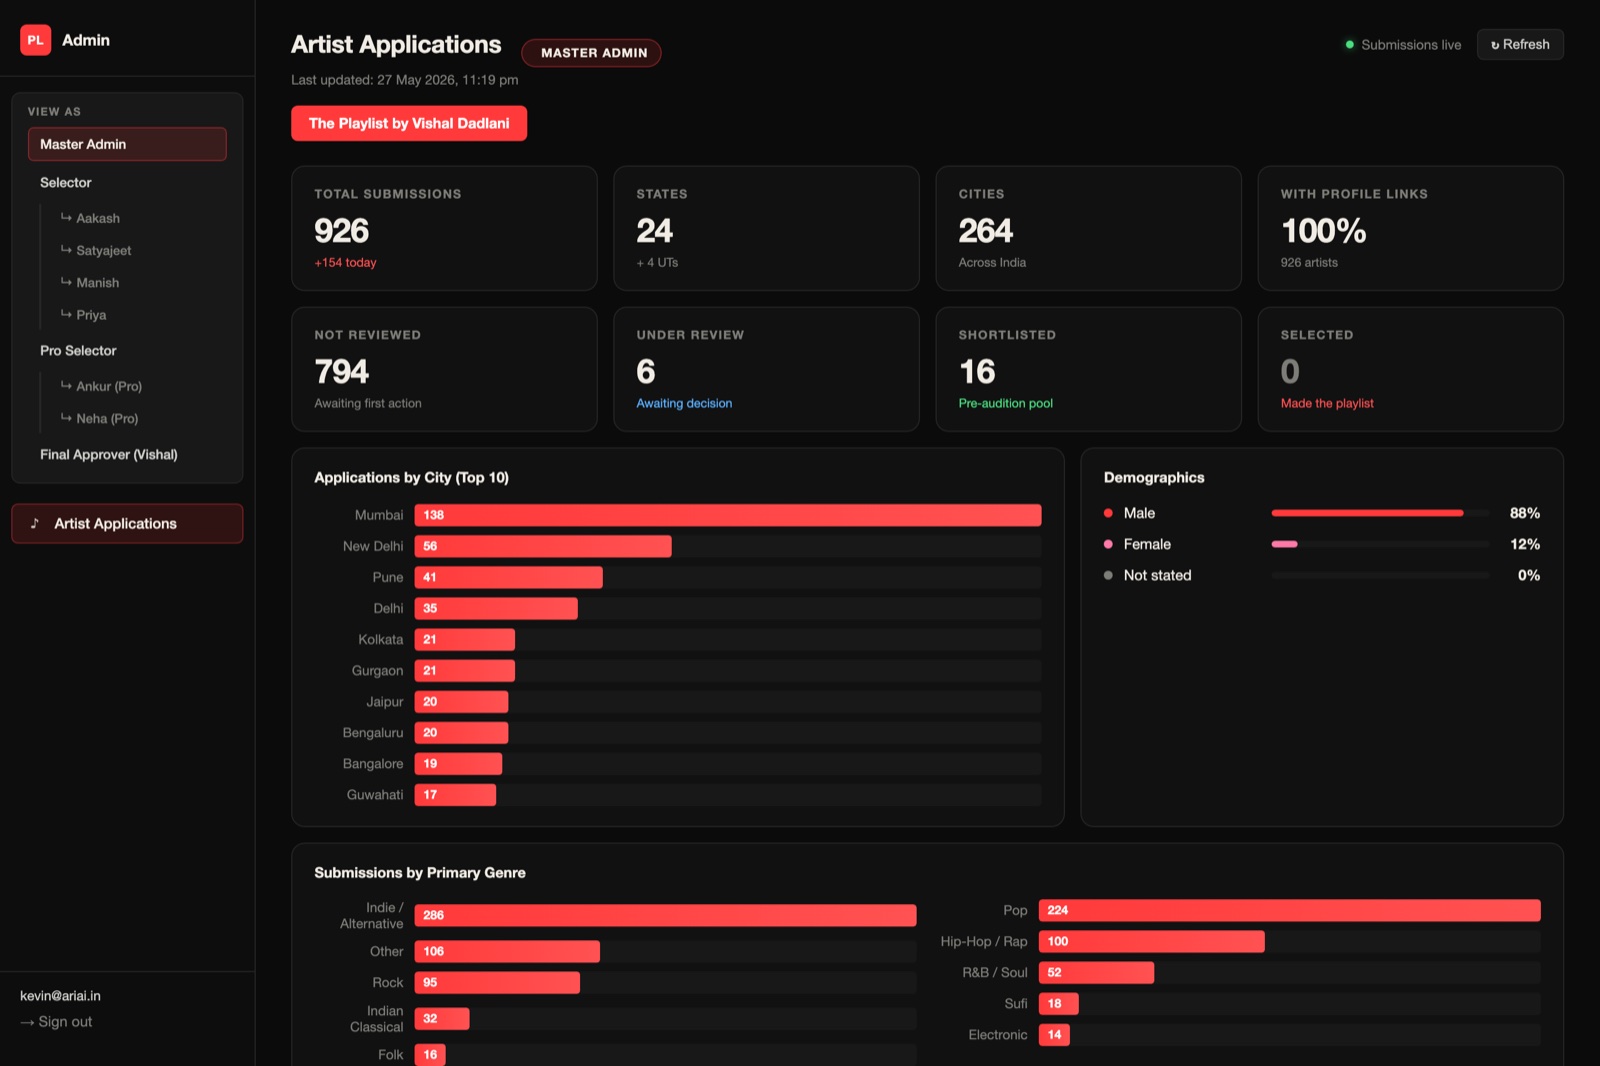1600x1066 pixels.
Task: Click the Bangalore bar showing 19
Action: pyautogui.click(x=458, y=763)
